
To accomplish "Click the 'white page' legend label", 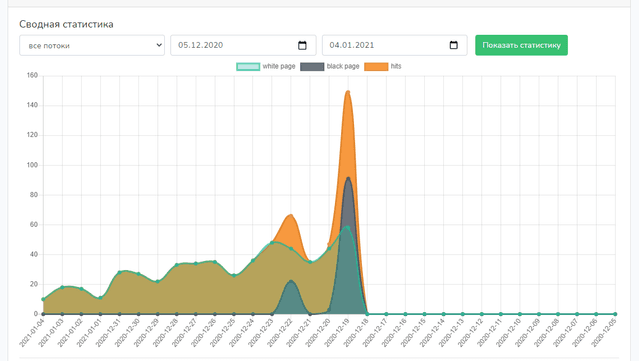I will [x=279, y=66].
